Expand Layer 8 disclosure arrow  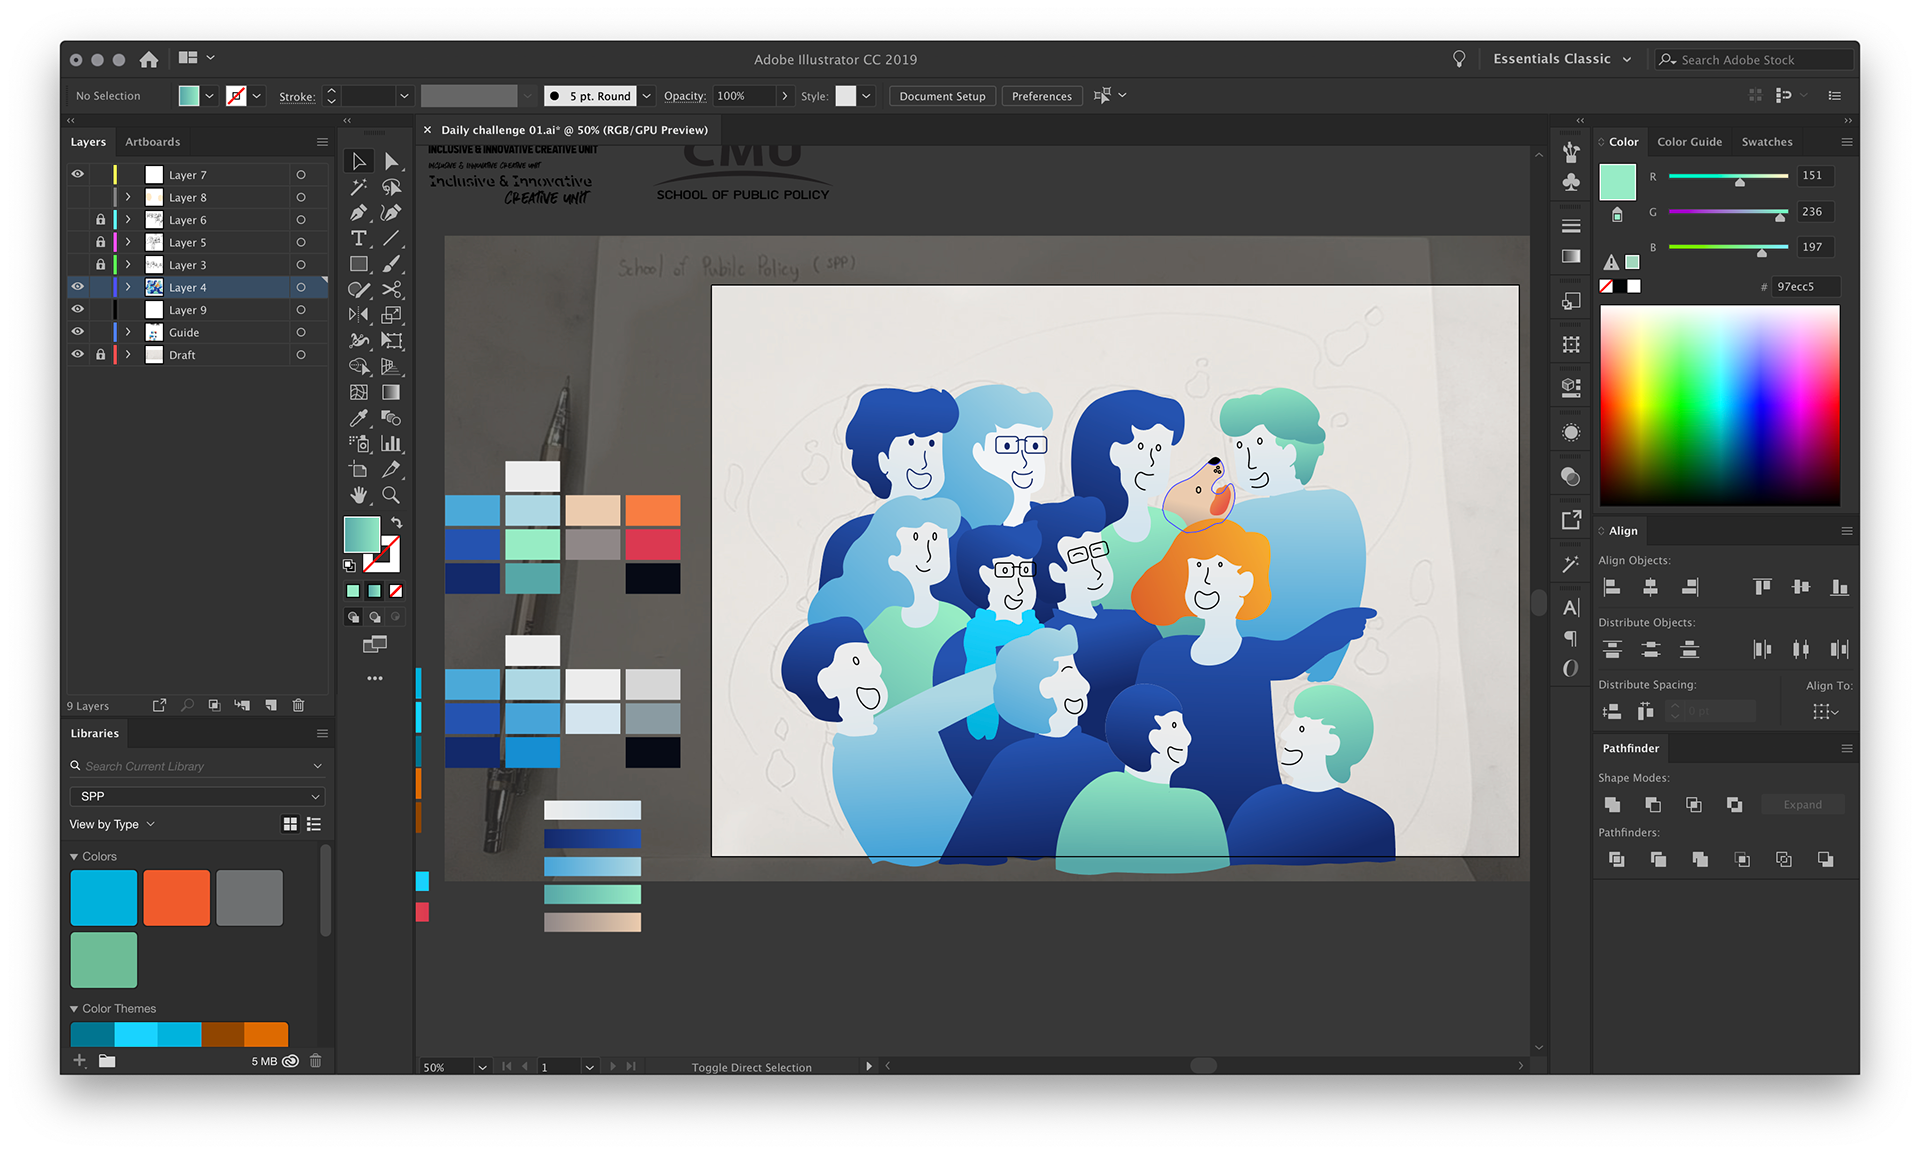coord(128,197)
